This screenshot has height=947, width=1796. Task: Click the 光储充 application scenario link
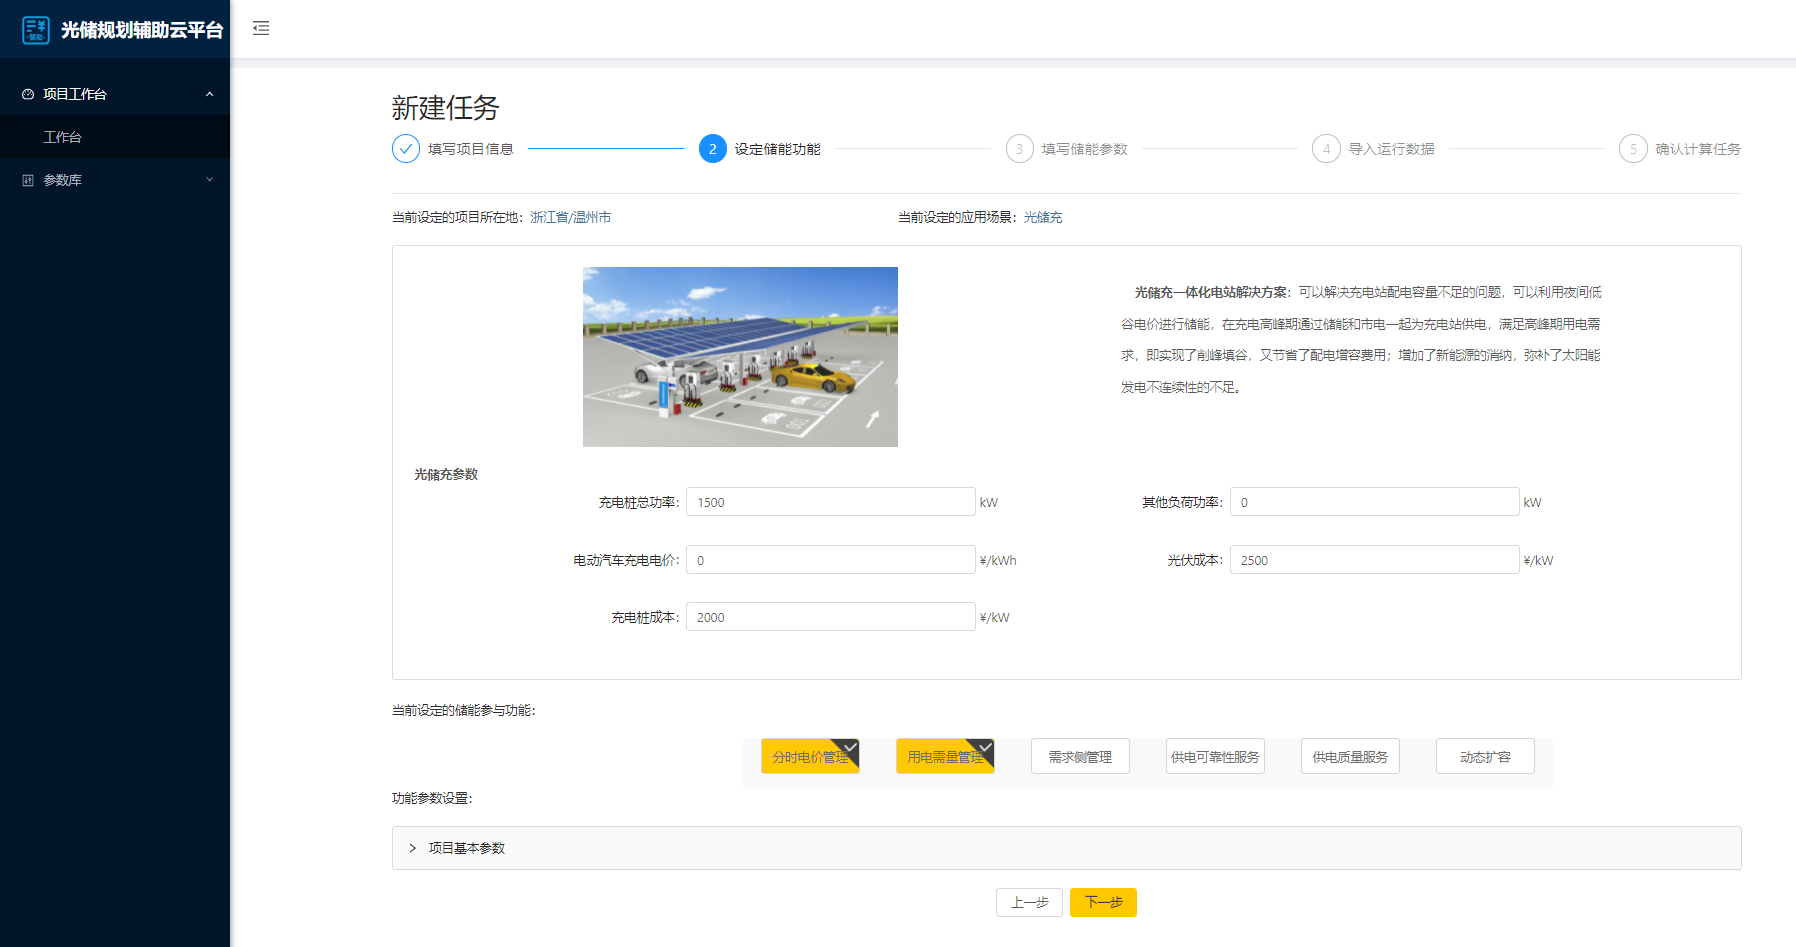1042,216
